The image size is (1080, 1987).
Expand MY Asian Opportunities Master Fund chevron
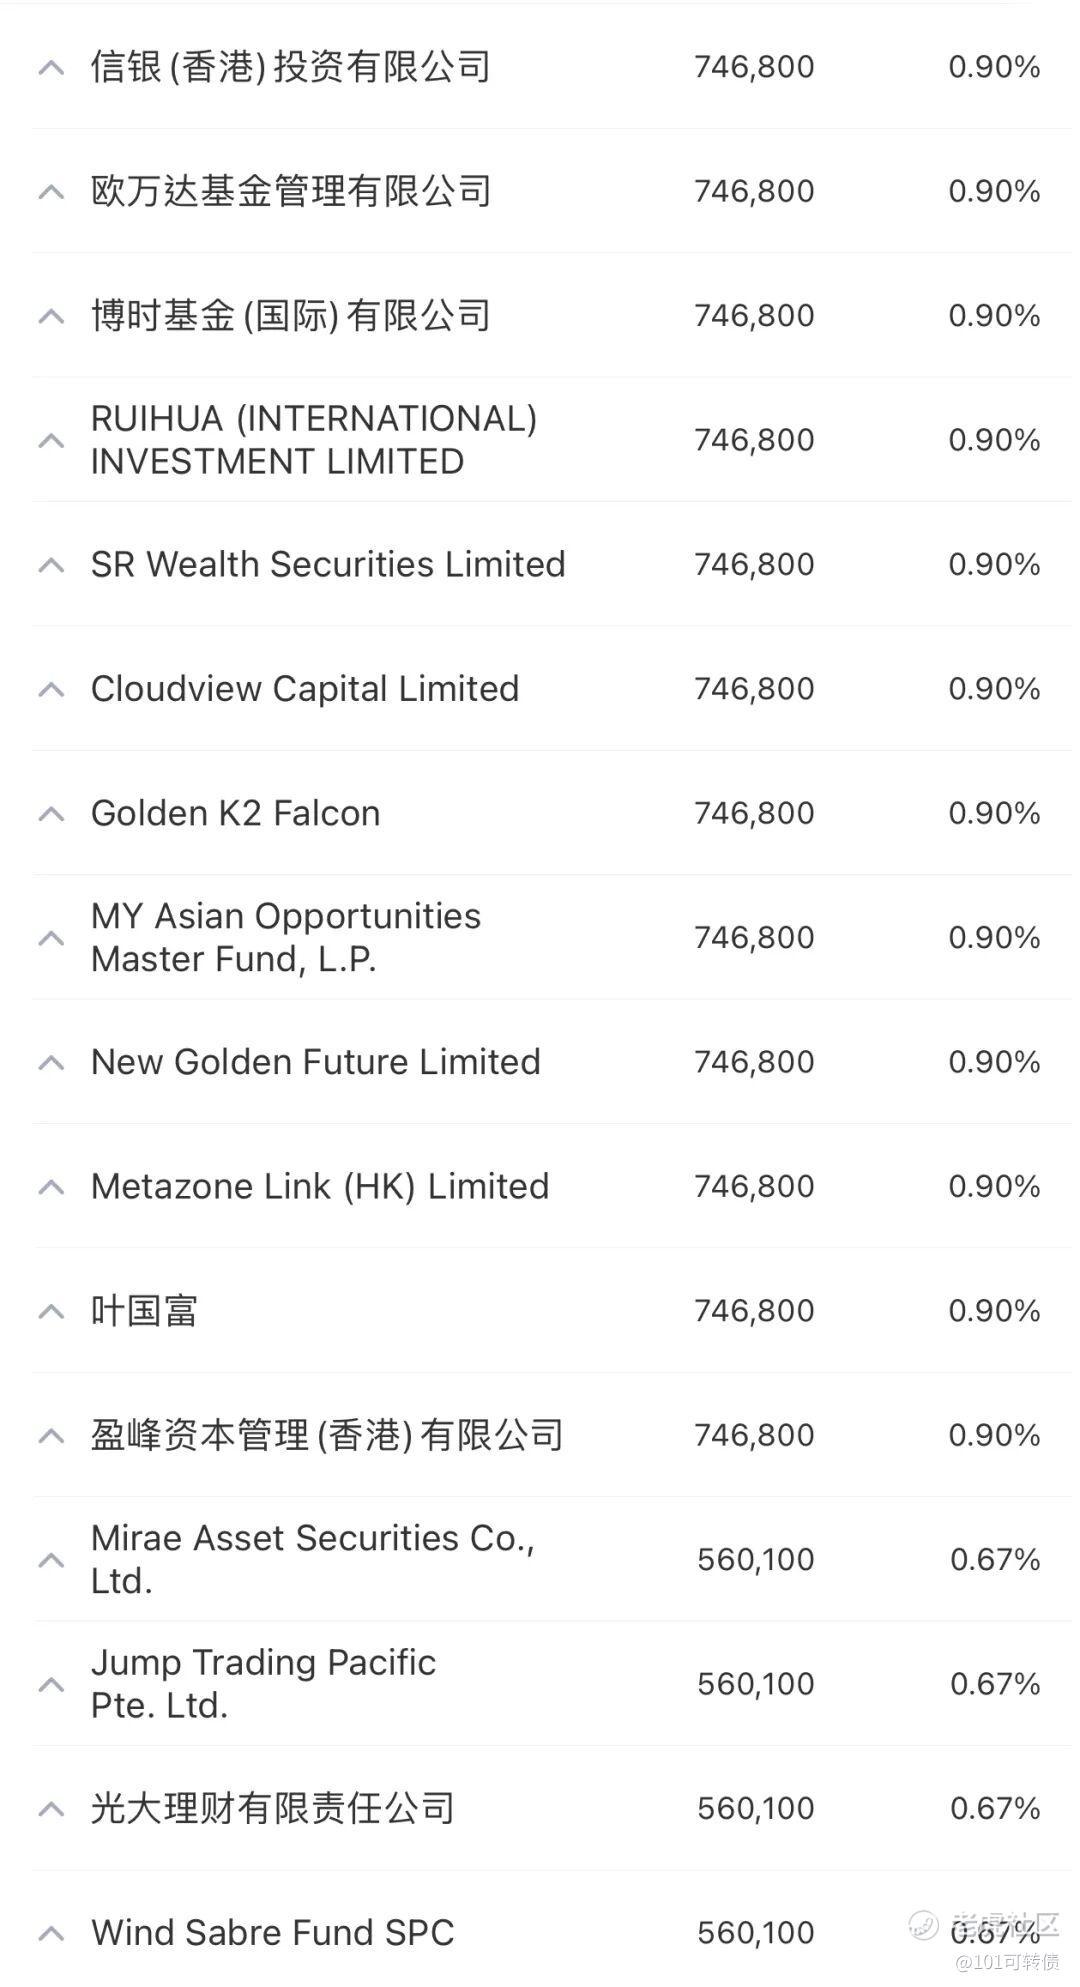point(51,939)
